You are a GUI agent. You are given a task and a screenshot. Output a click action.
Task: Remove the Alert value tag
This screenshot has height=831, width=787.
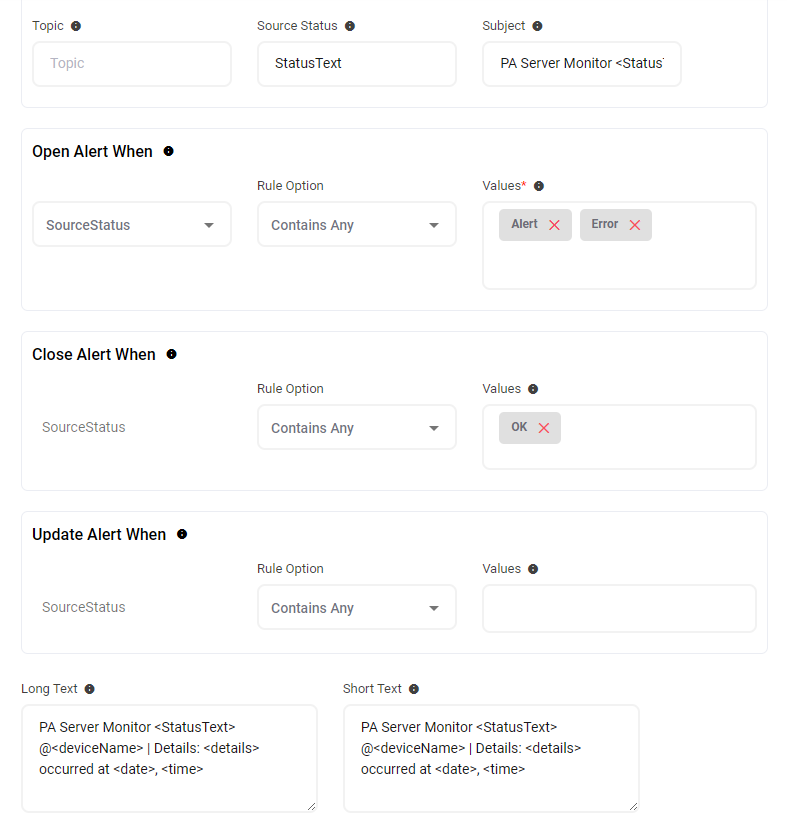[554, 225]
